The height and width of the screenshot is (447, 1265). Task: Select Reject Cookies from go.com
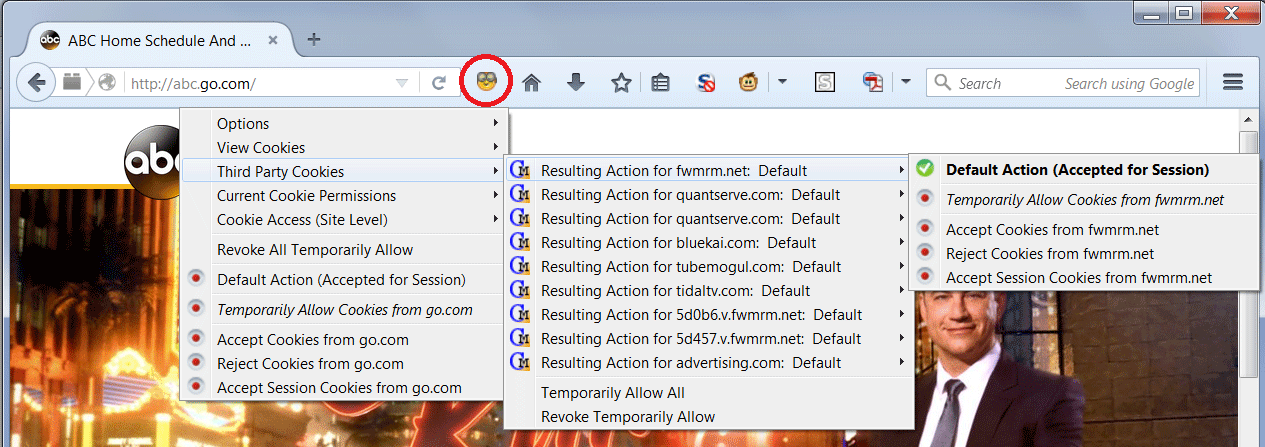(x=310, y=364)
